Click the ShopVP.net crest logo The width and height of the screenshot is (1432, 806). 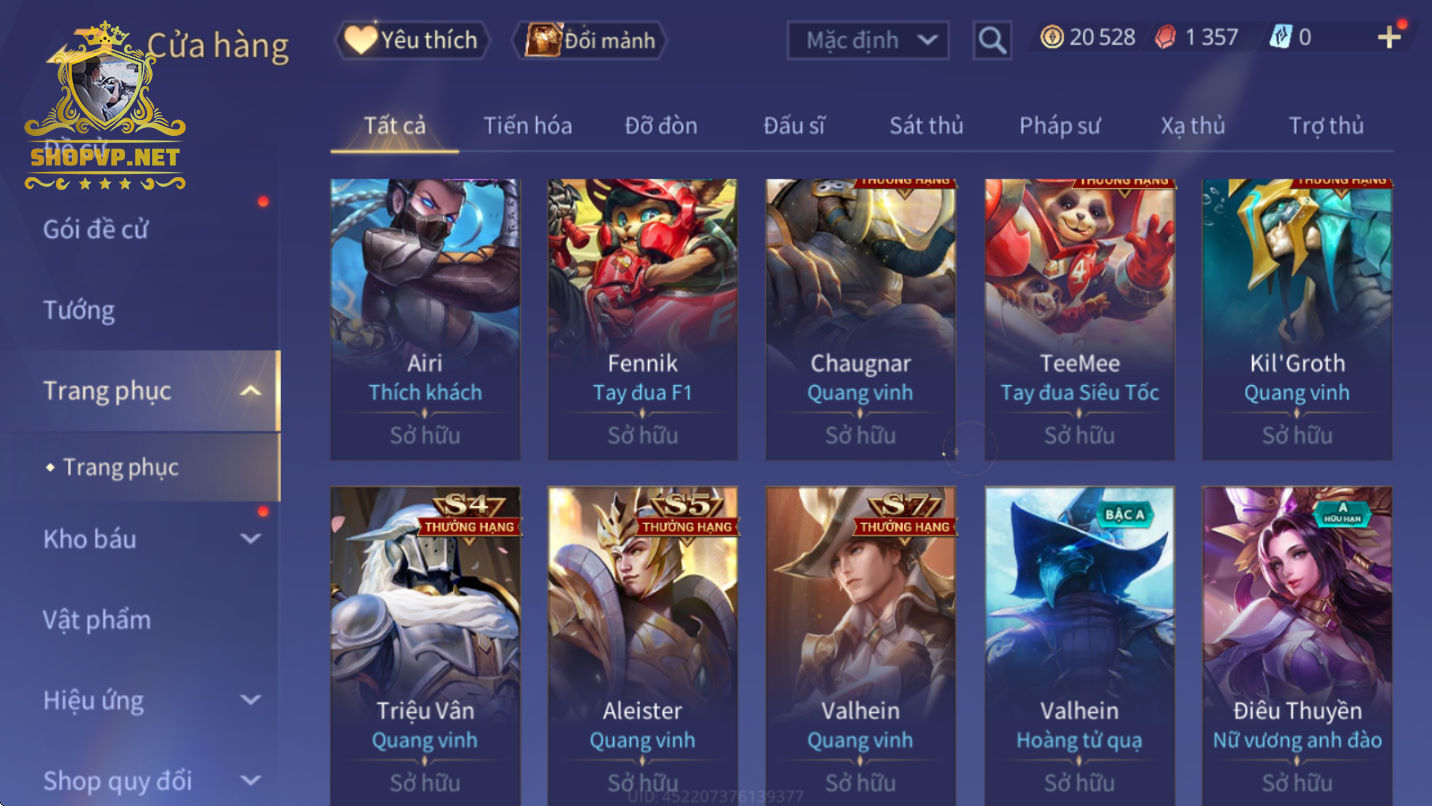click(105, 107)
